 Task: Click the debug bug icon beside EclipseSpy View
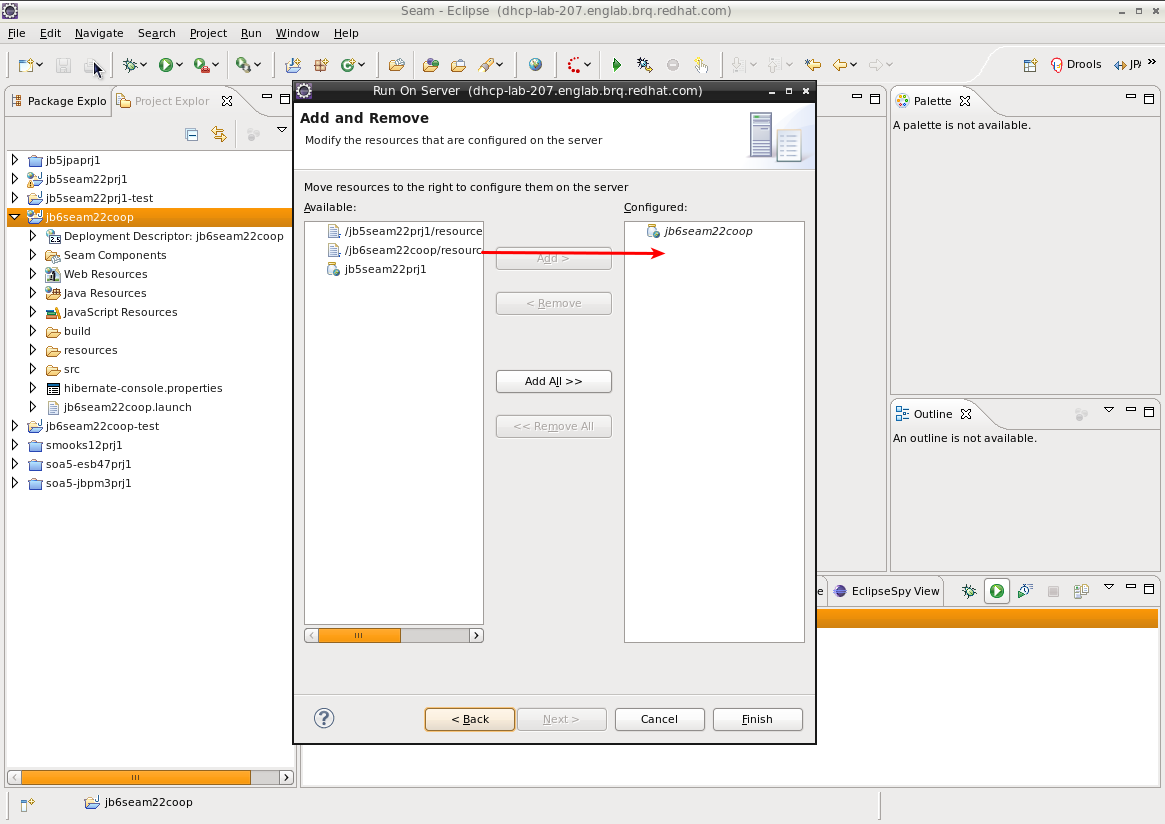click(x=969, y=591)
